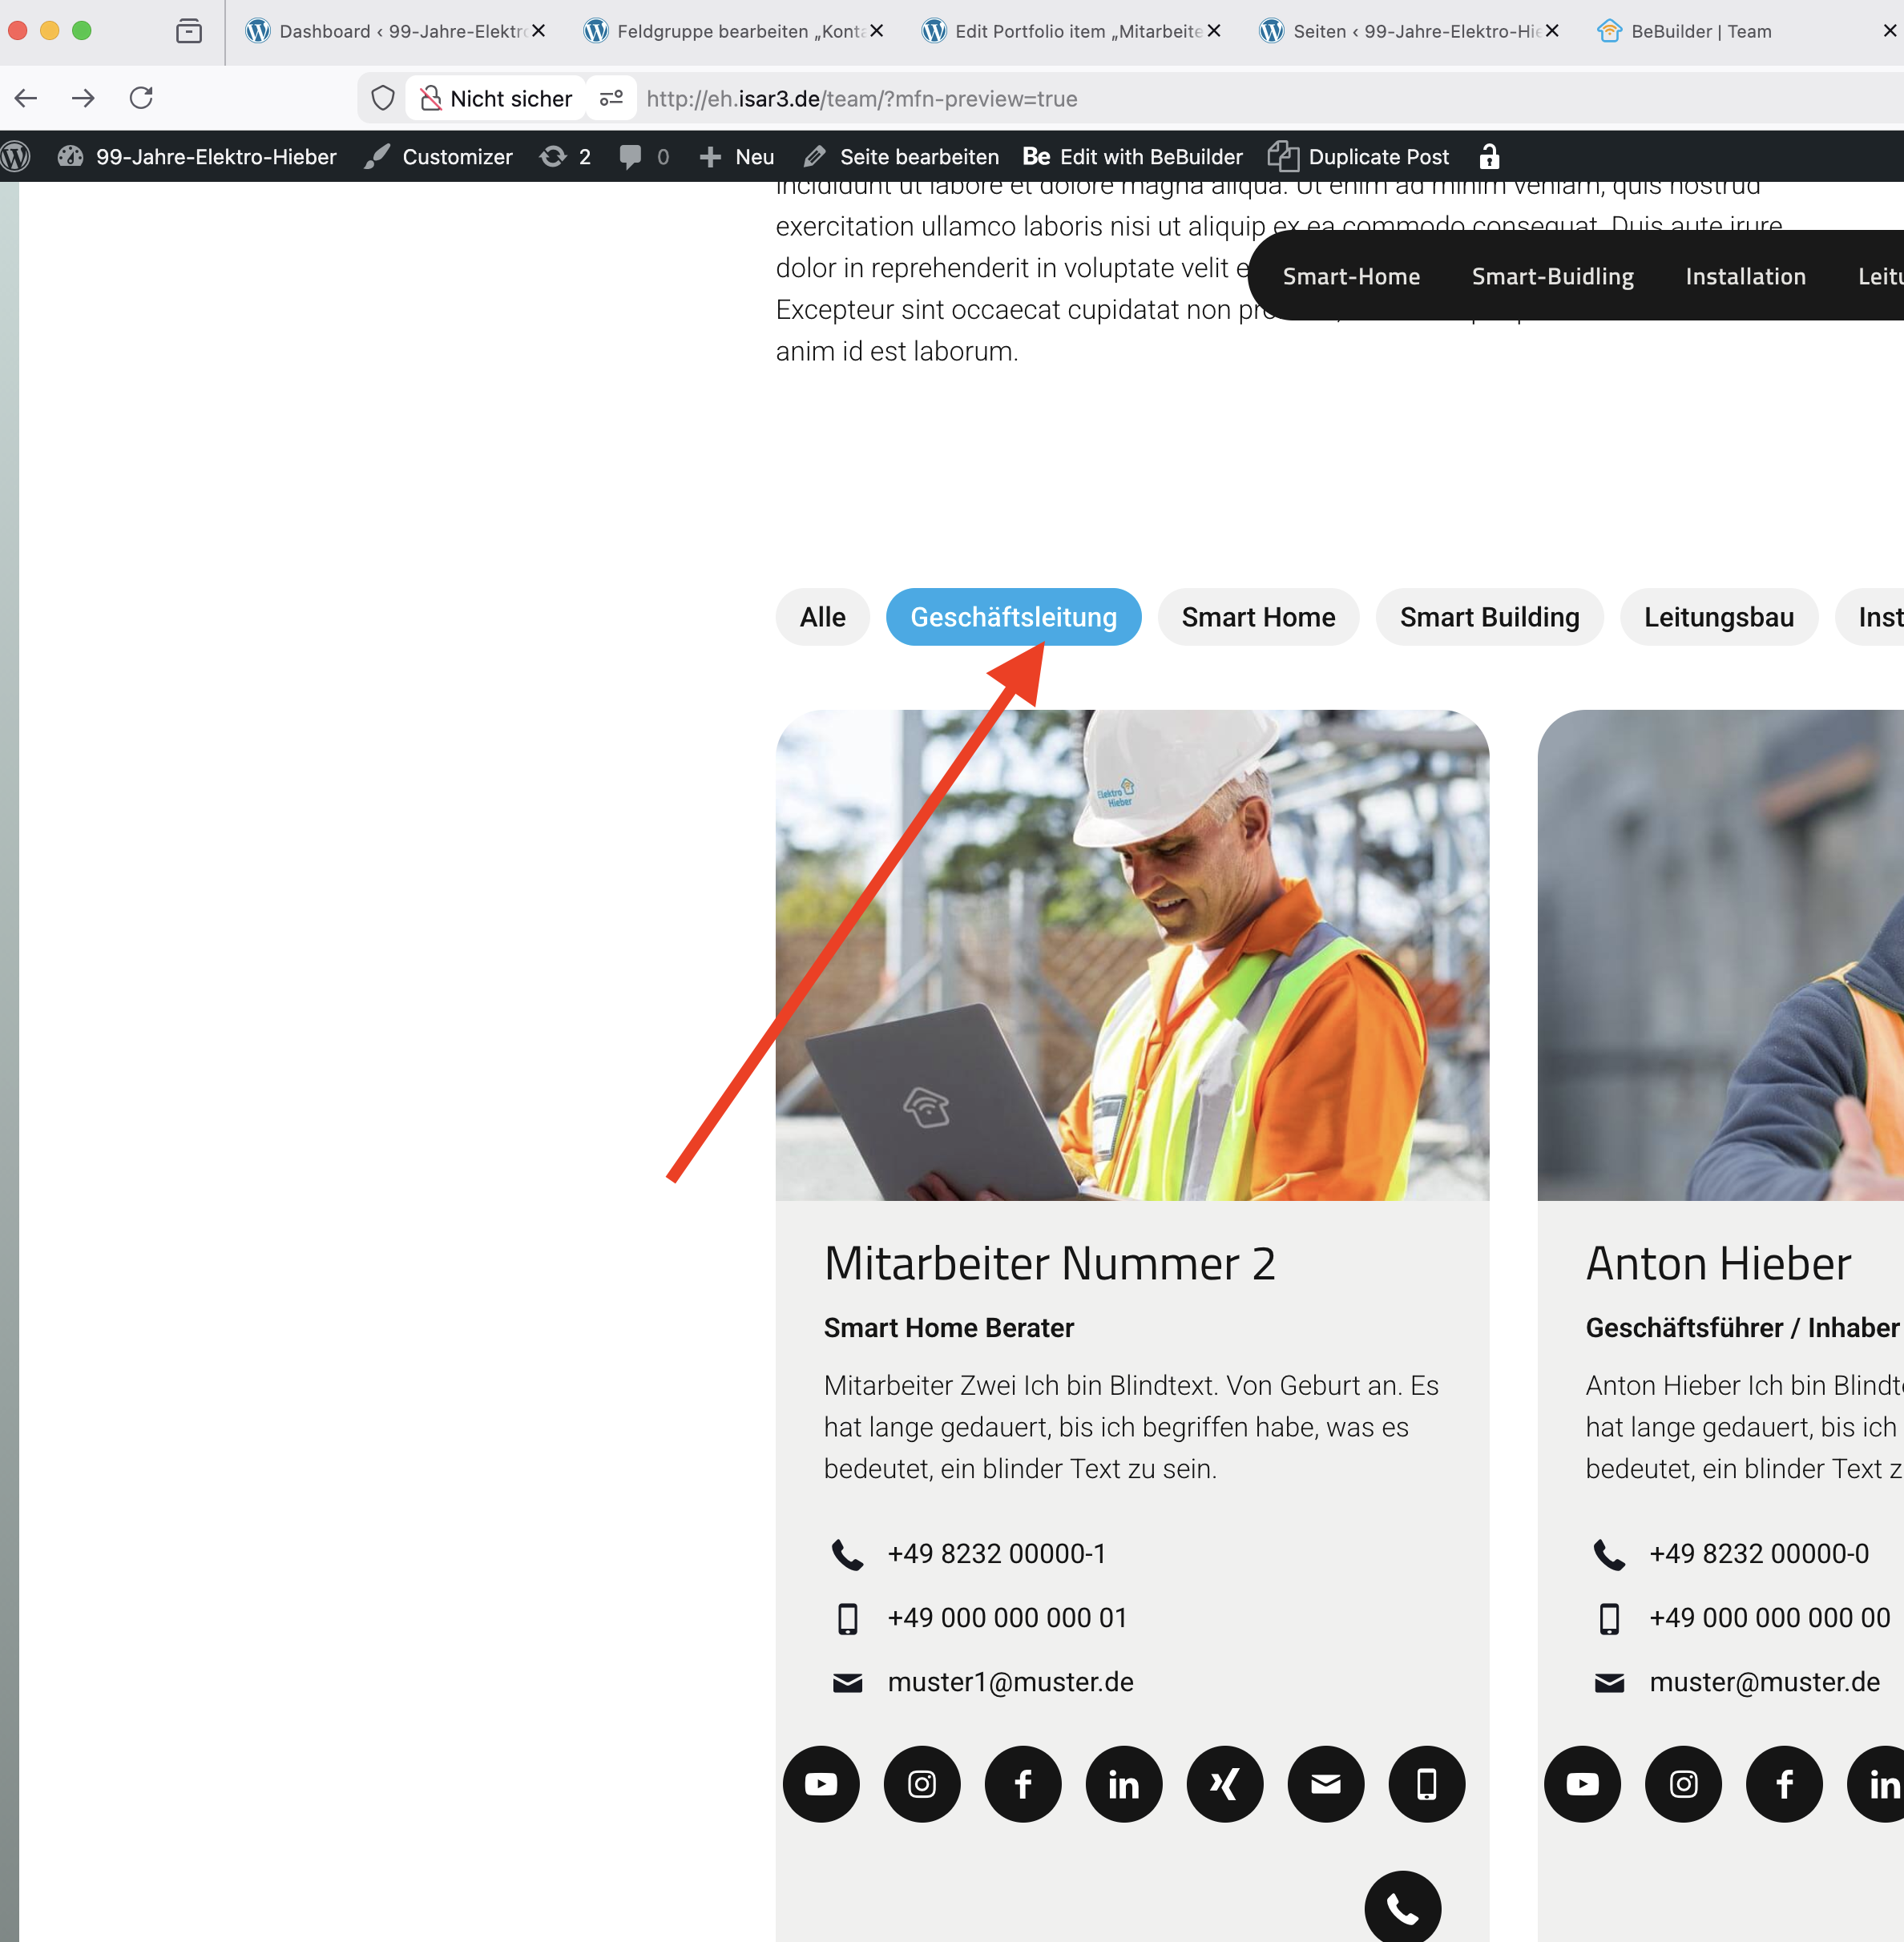Filter team by Smart Building
1904x1942 pixels.
point(1489,617)
